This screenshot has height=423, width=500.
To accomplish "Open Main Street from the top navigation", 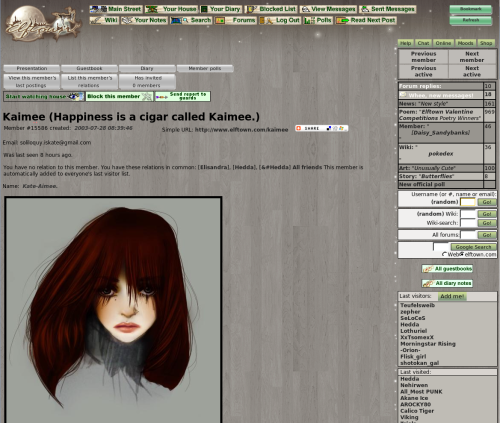I will [116, 9].
